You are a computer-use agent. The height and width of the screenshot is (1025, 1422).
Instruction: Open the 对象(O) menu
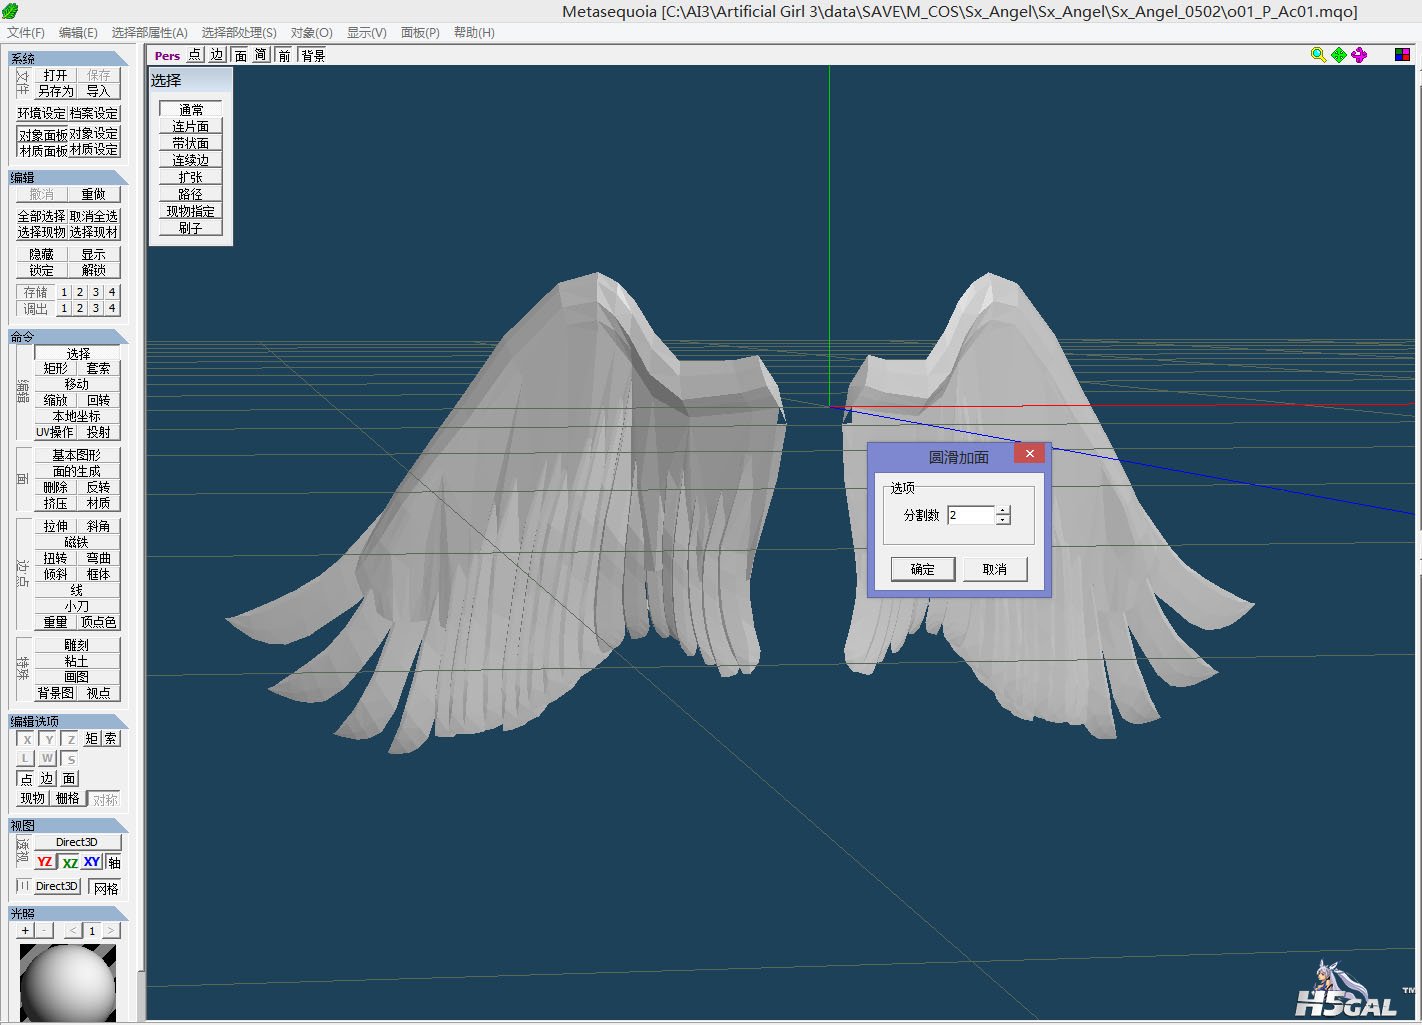311,33
